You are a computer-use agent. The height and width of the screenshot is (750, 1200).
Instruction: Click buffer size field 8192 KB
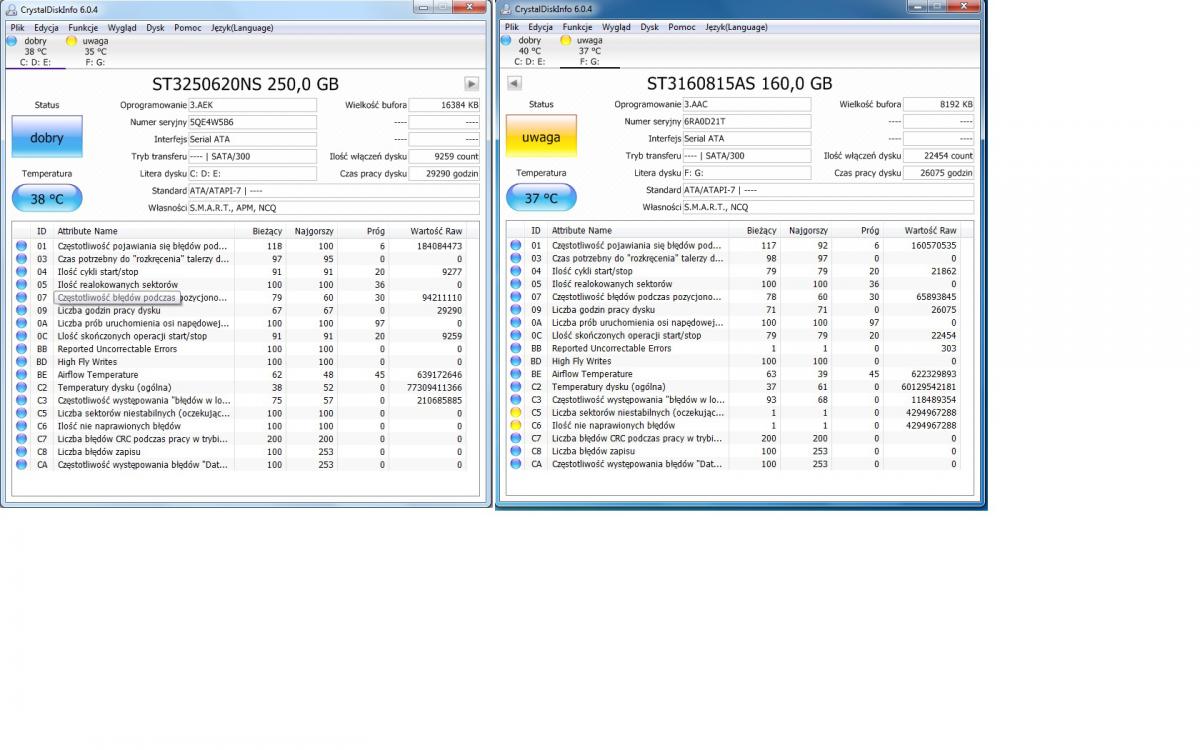(x=938, y=104)
